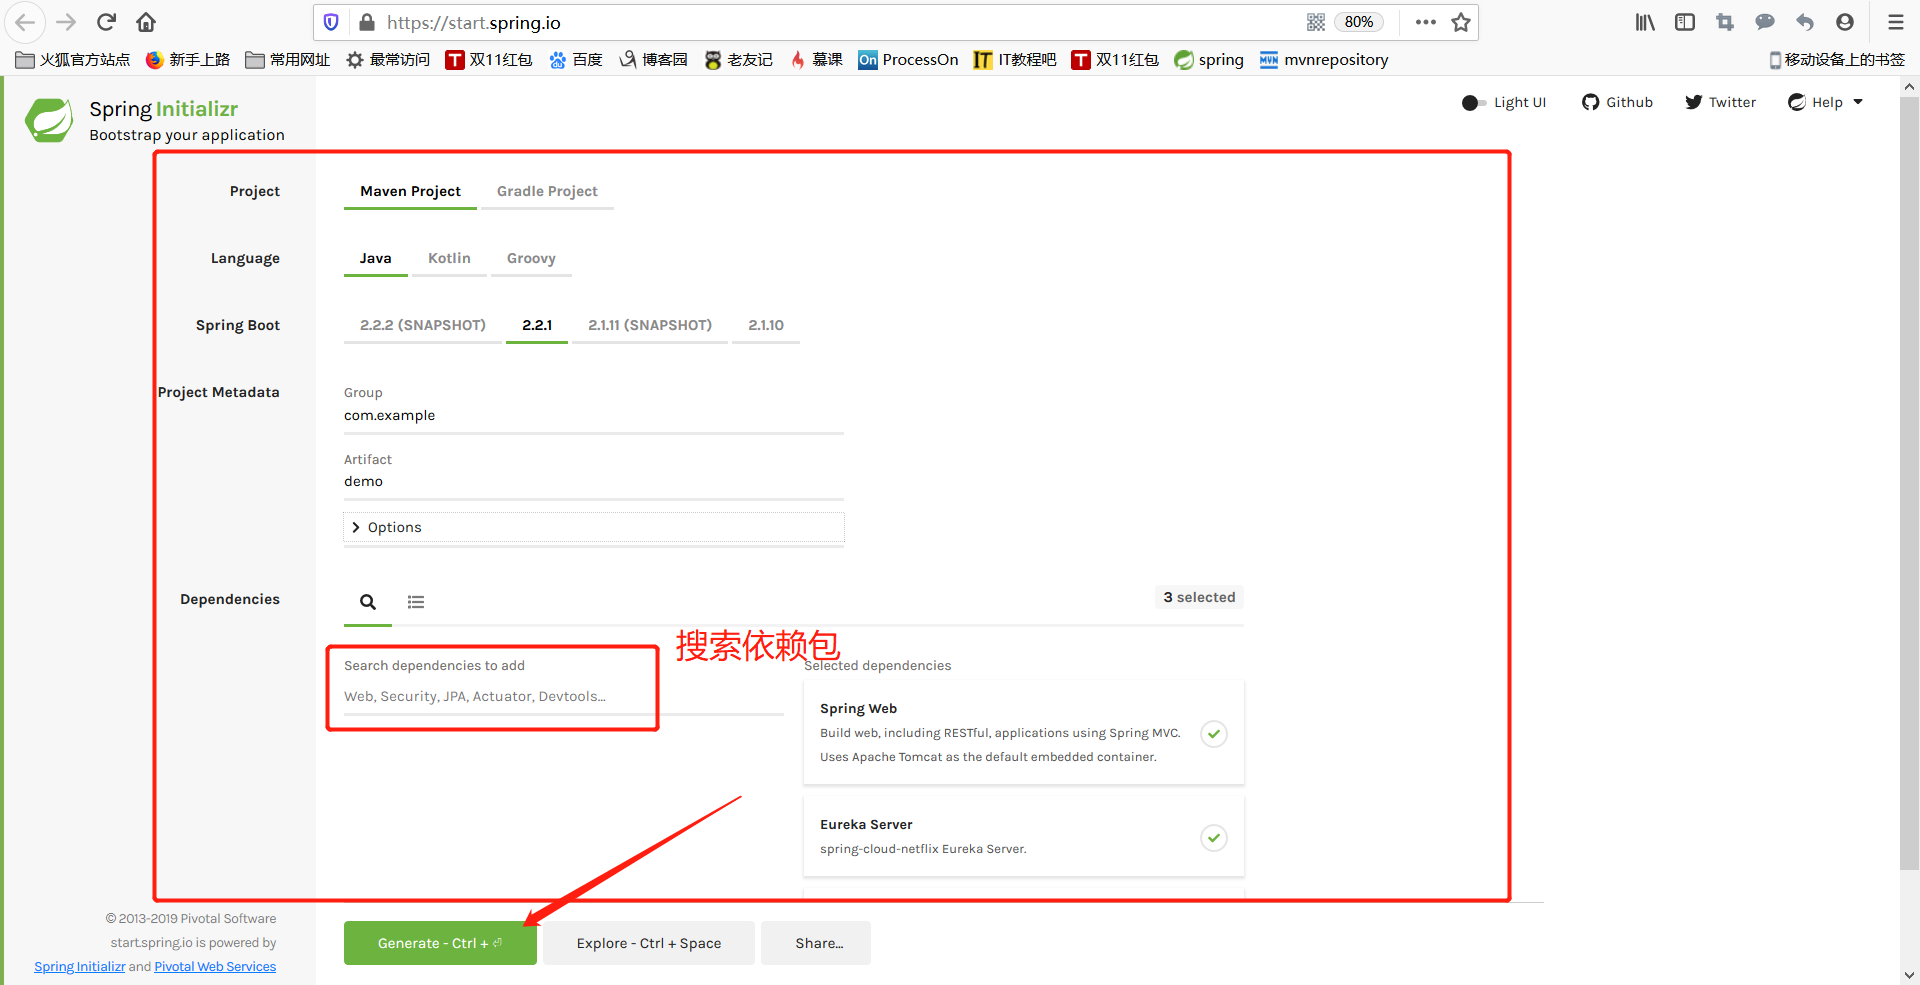Open 移动设备上的书签 folder

pos(1837,60)
